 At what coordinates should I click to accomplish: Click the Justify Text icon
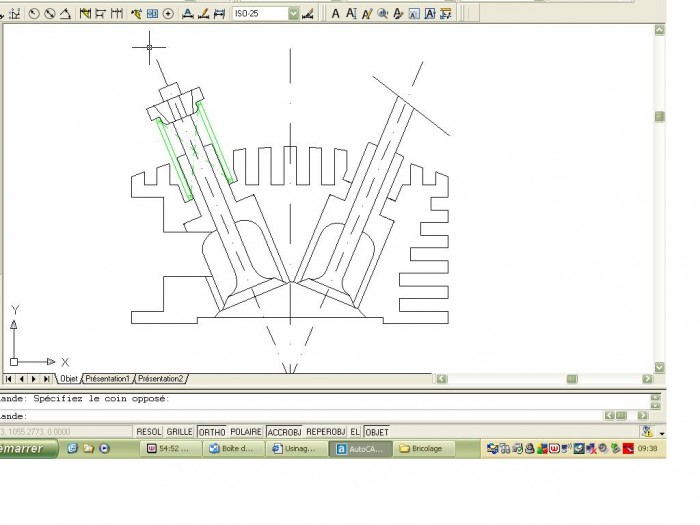point(429,14)
